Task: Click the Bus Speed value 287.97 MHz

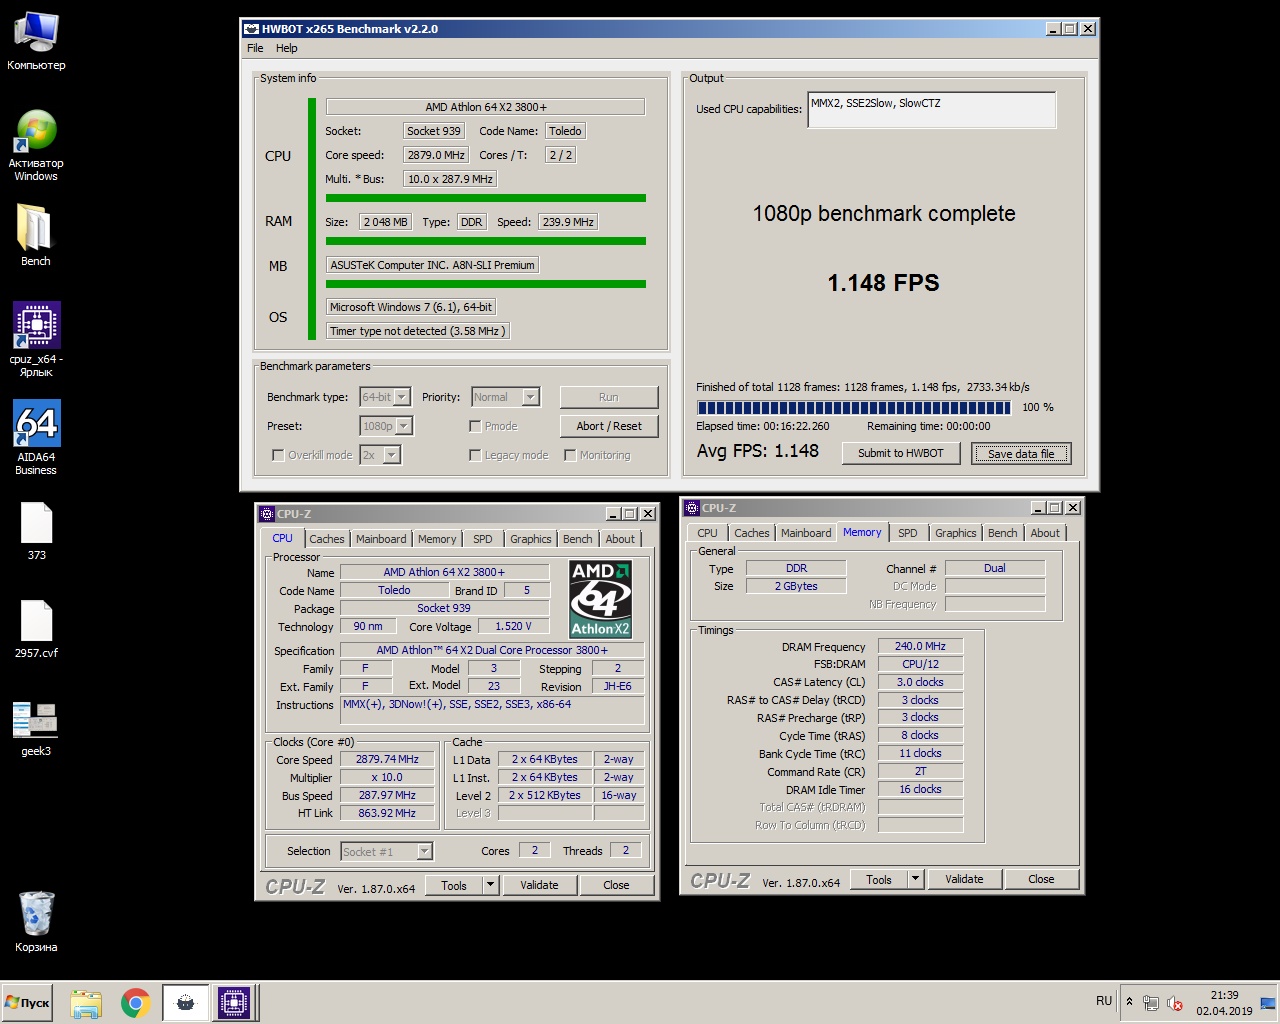Action: point(387,796)
